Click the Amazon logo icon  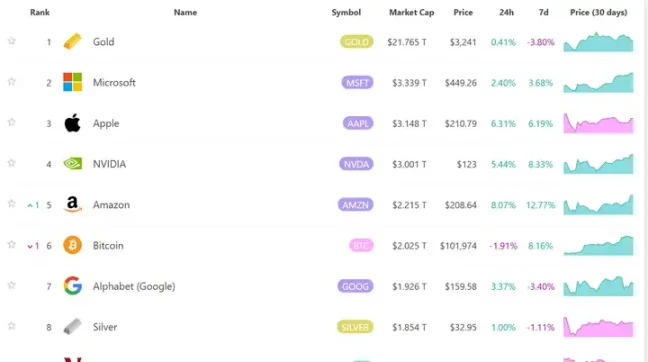pos(72,204)
